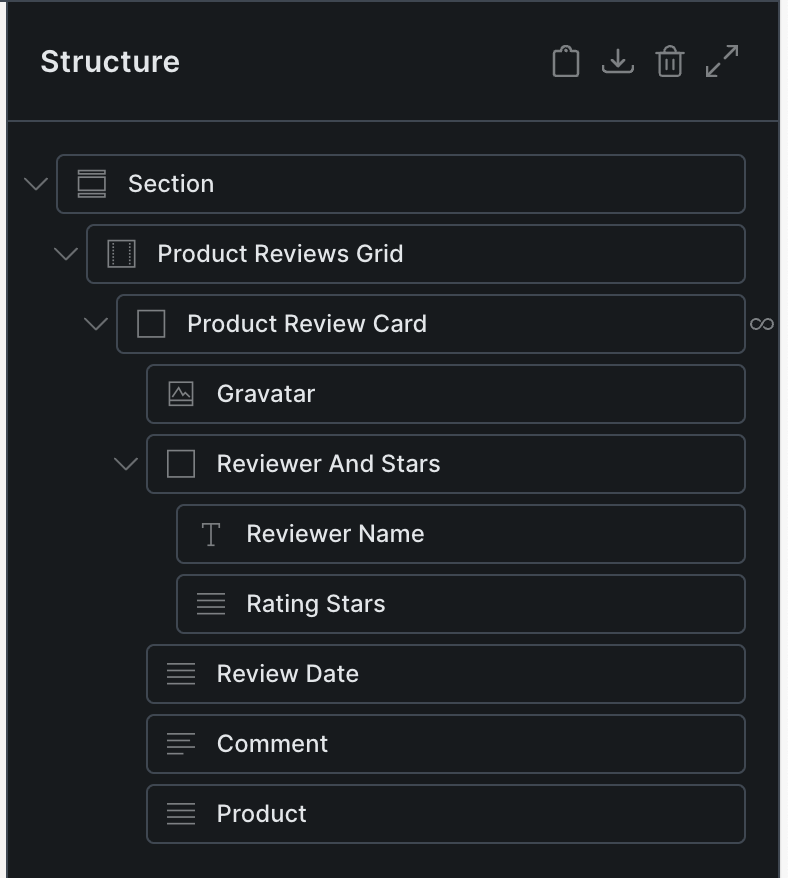This screenshot has height=878, width=788.
Task: Select the Reviewer And Stars block
Action: (x=328, y=464)
